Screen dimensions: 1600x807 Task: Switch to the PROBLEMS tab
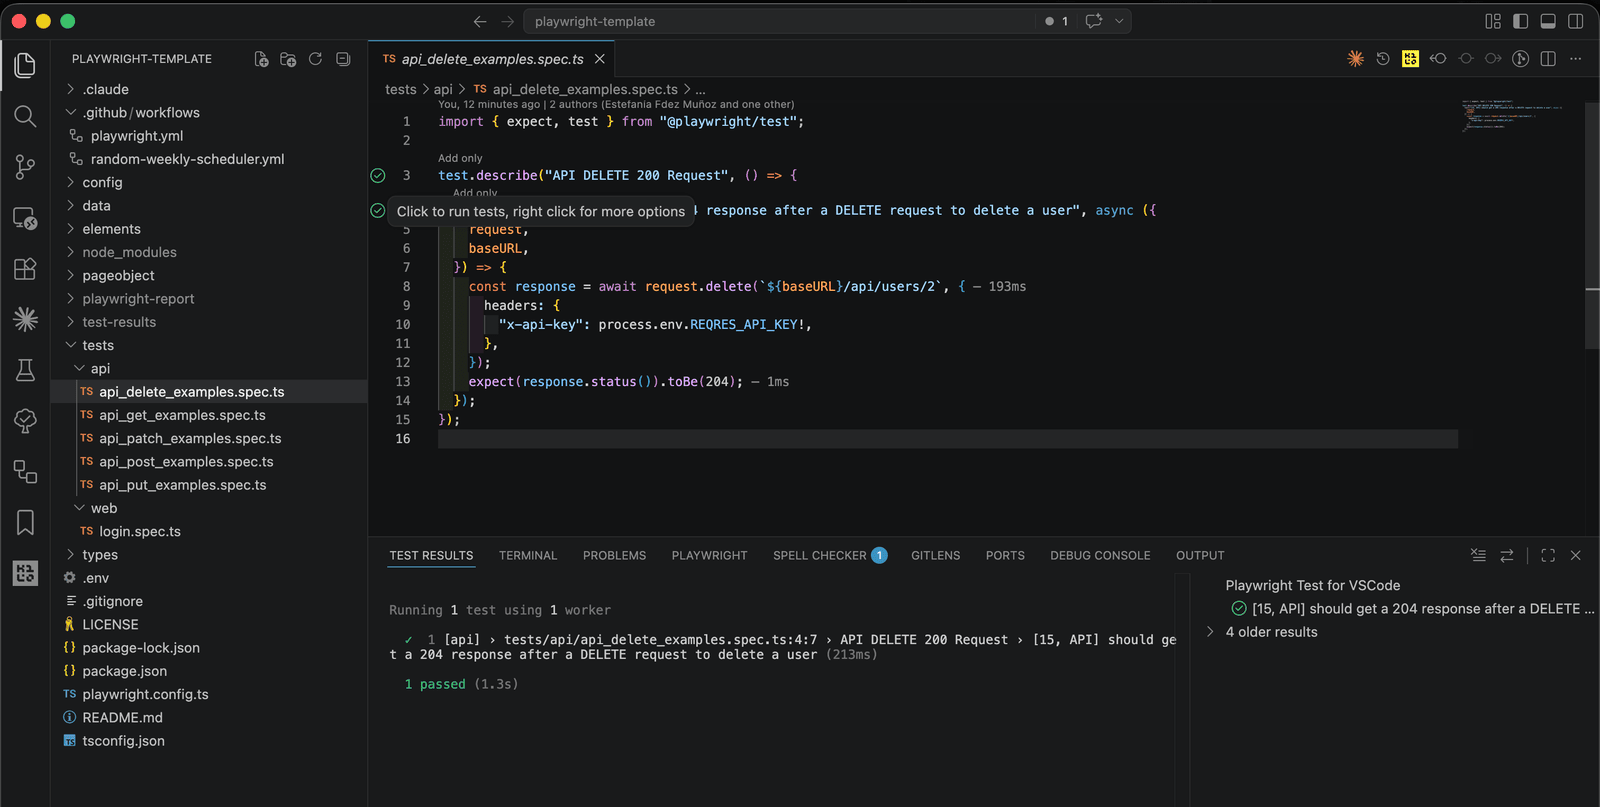(614, 555)
